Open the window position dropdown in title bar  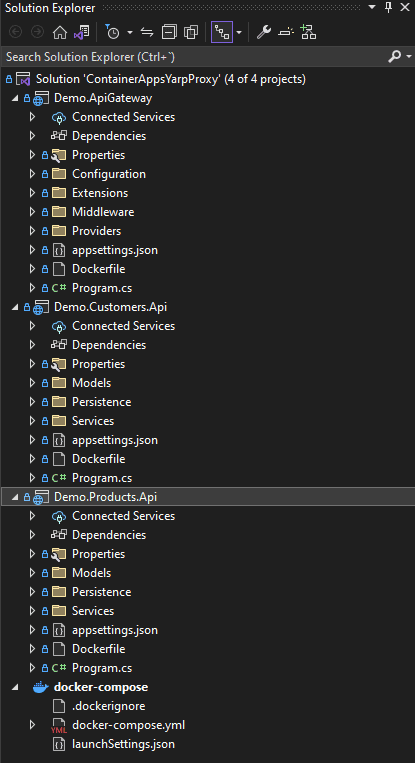point(372,7)
